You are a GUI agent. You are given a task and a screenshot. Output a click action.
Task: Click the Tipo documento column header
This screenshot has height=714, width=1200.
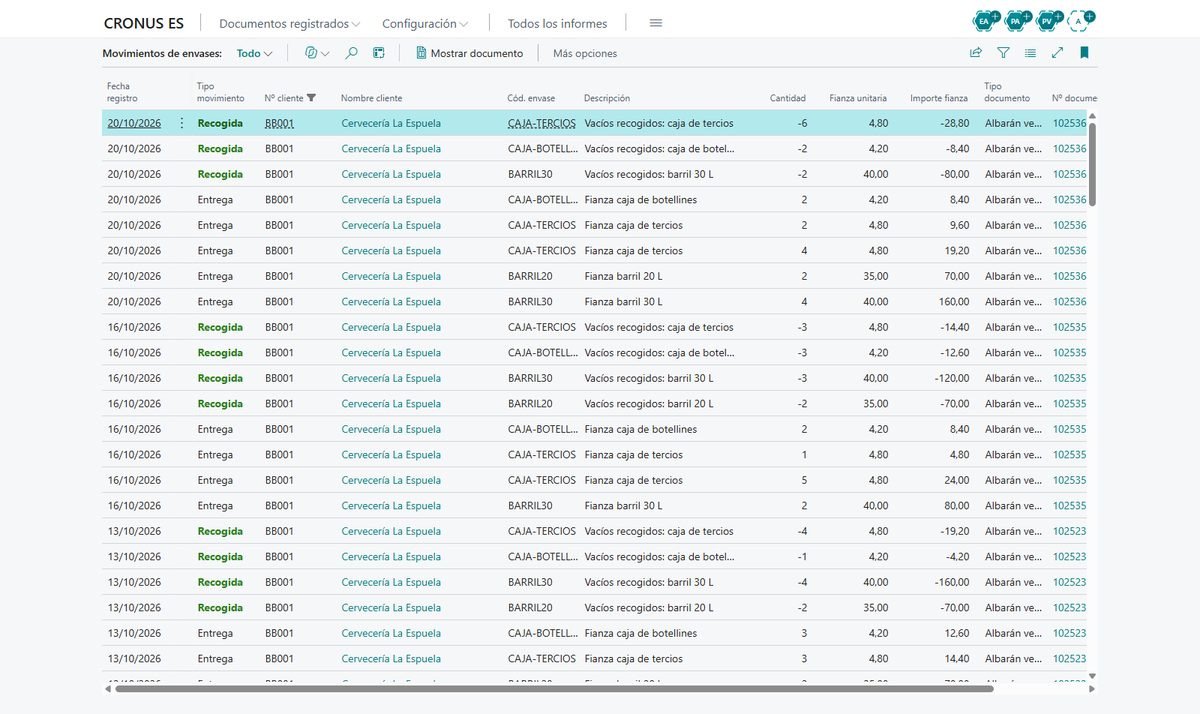click(1007, 92)
